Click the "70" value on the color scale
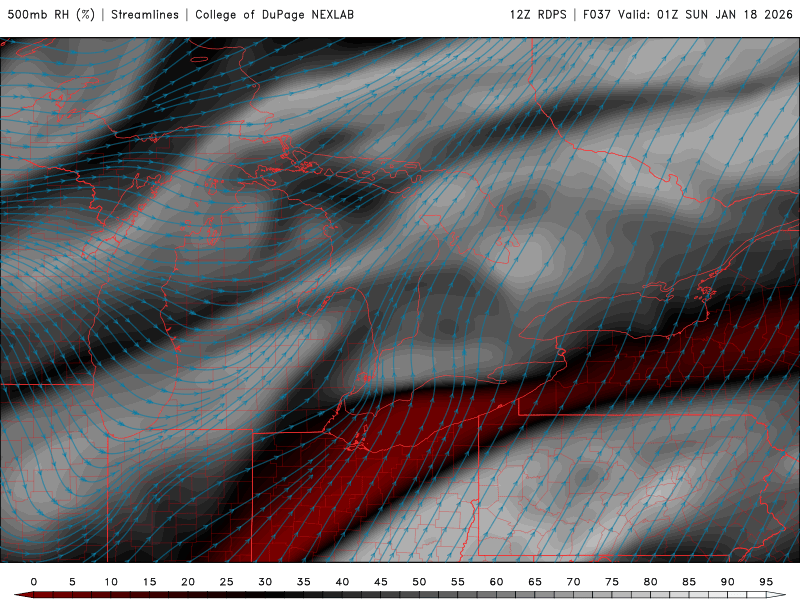Screen dimensions: 800x600 click(x=573, y=582)
